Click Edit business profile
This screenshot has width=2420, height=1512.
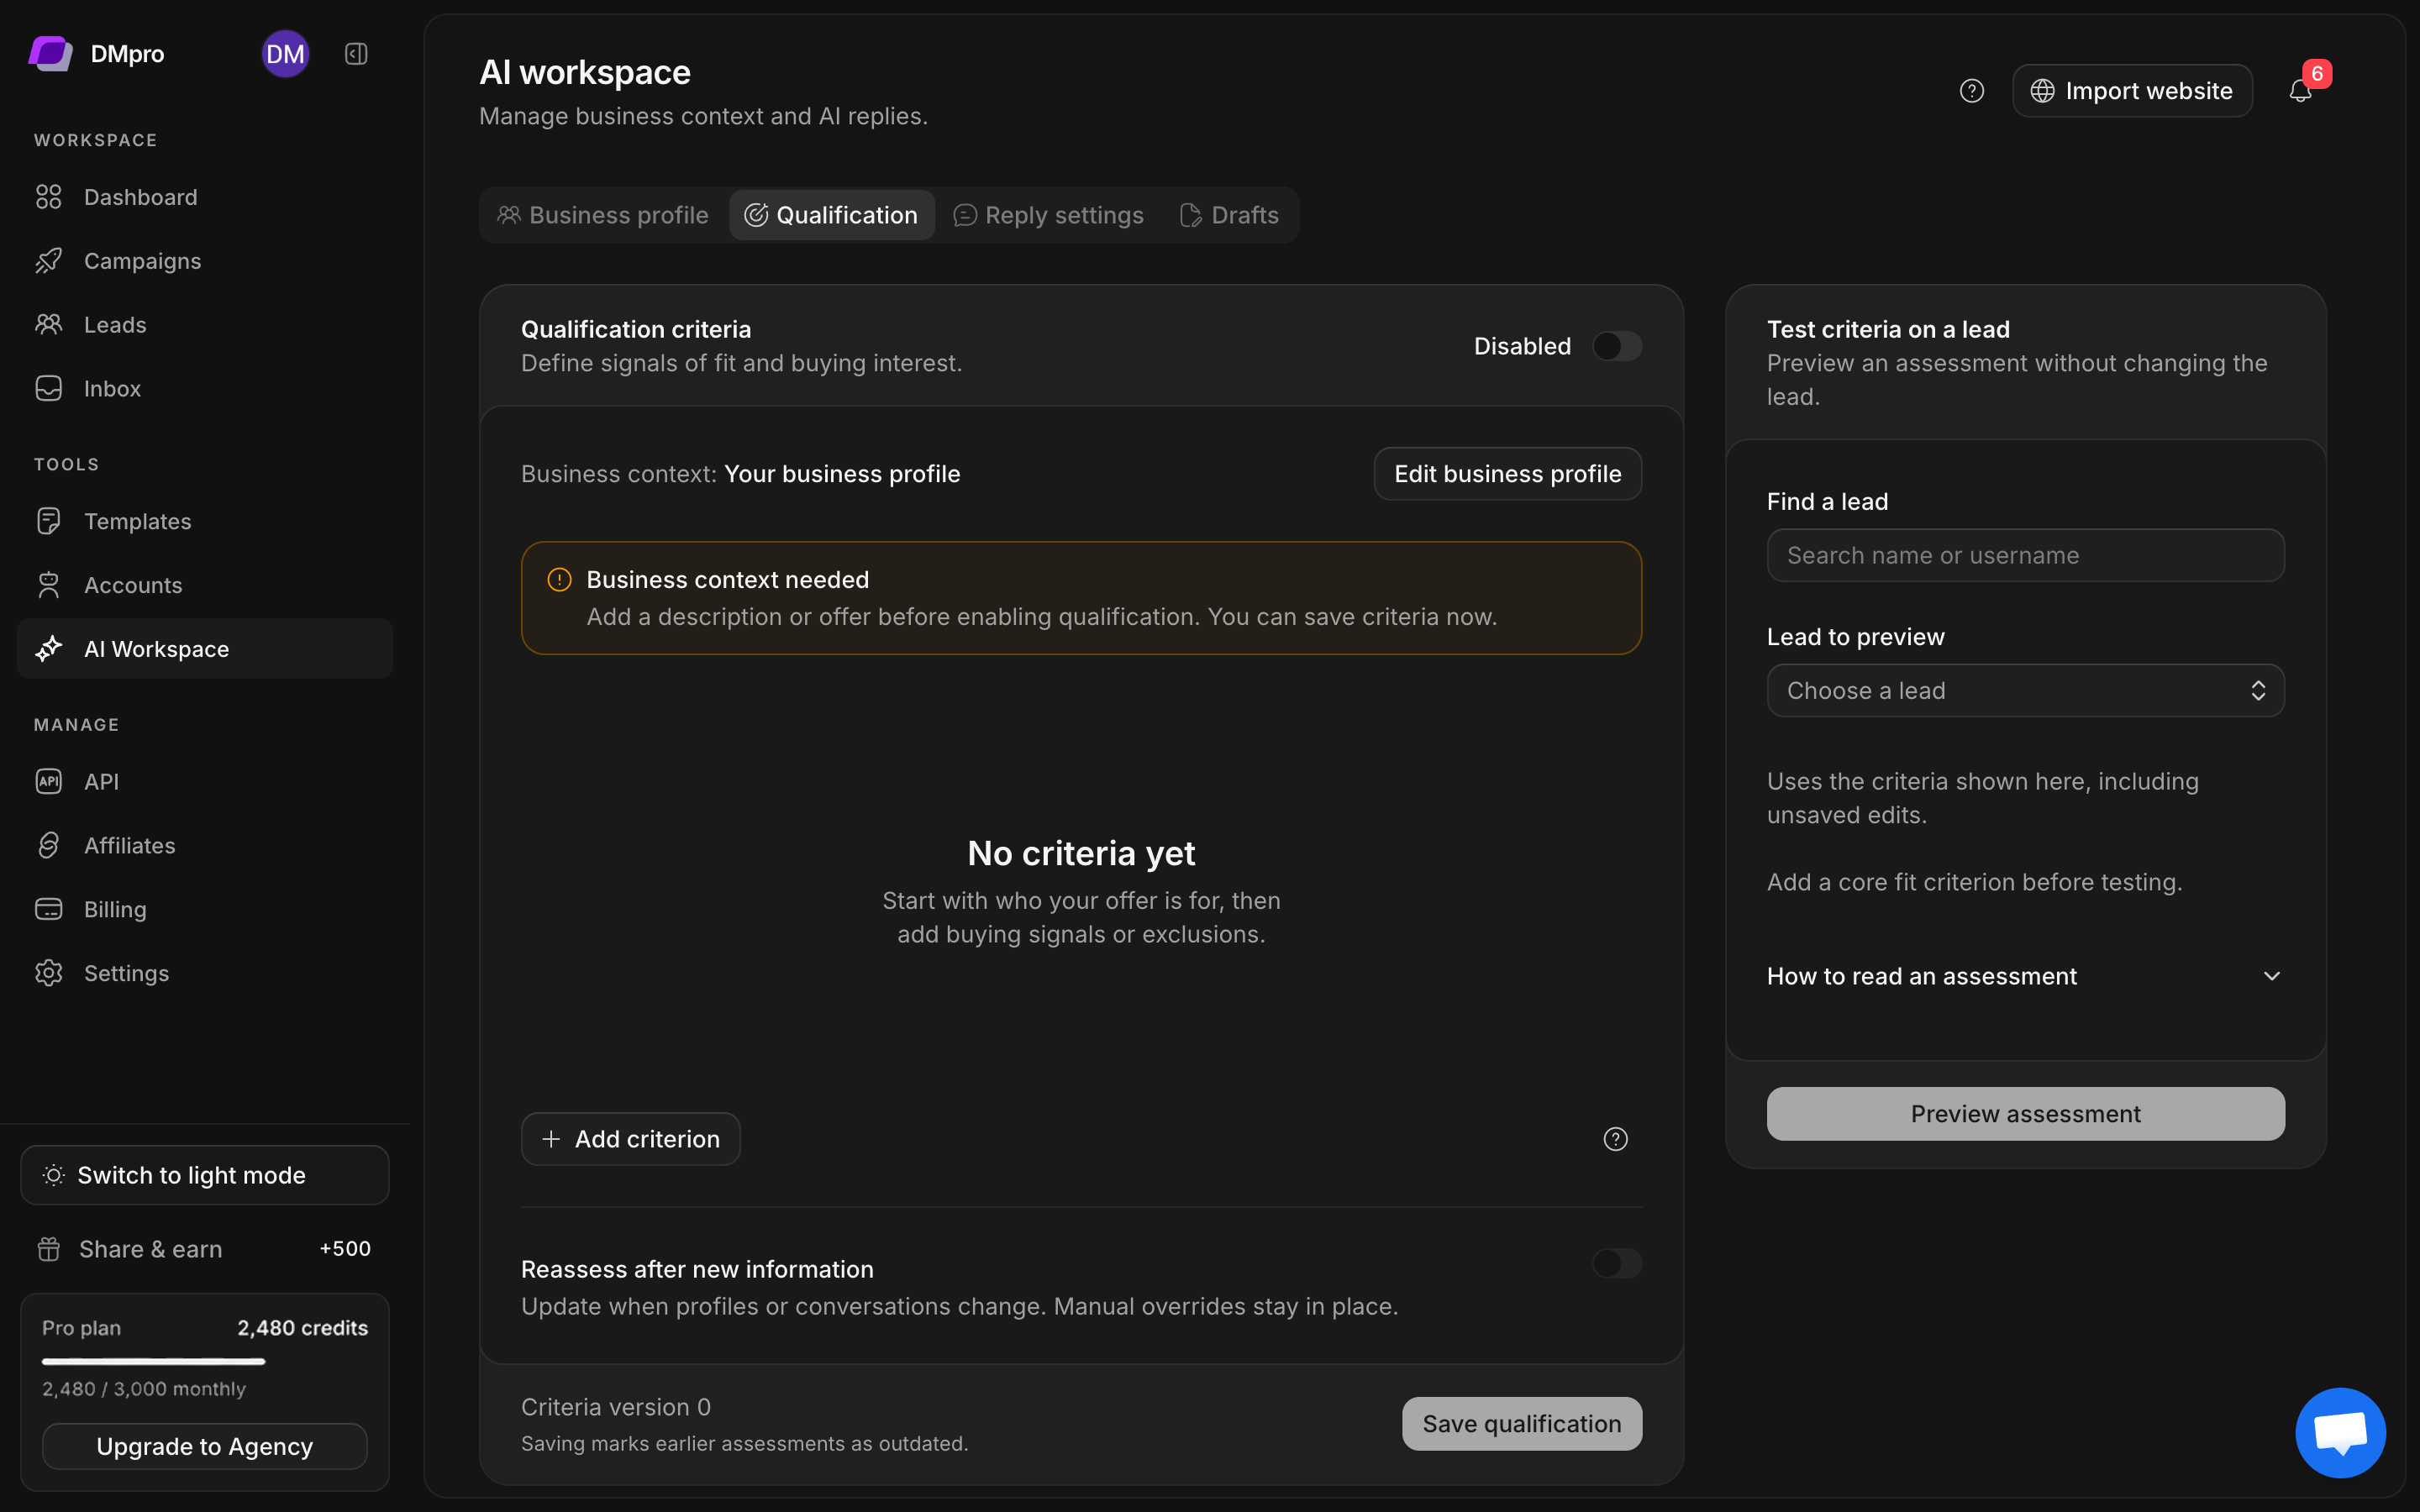point(1507,474)
